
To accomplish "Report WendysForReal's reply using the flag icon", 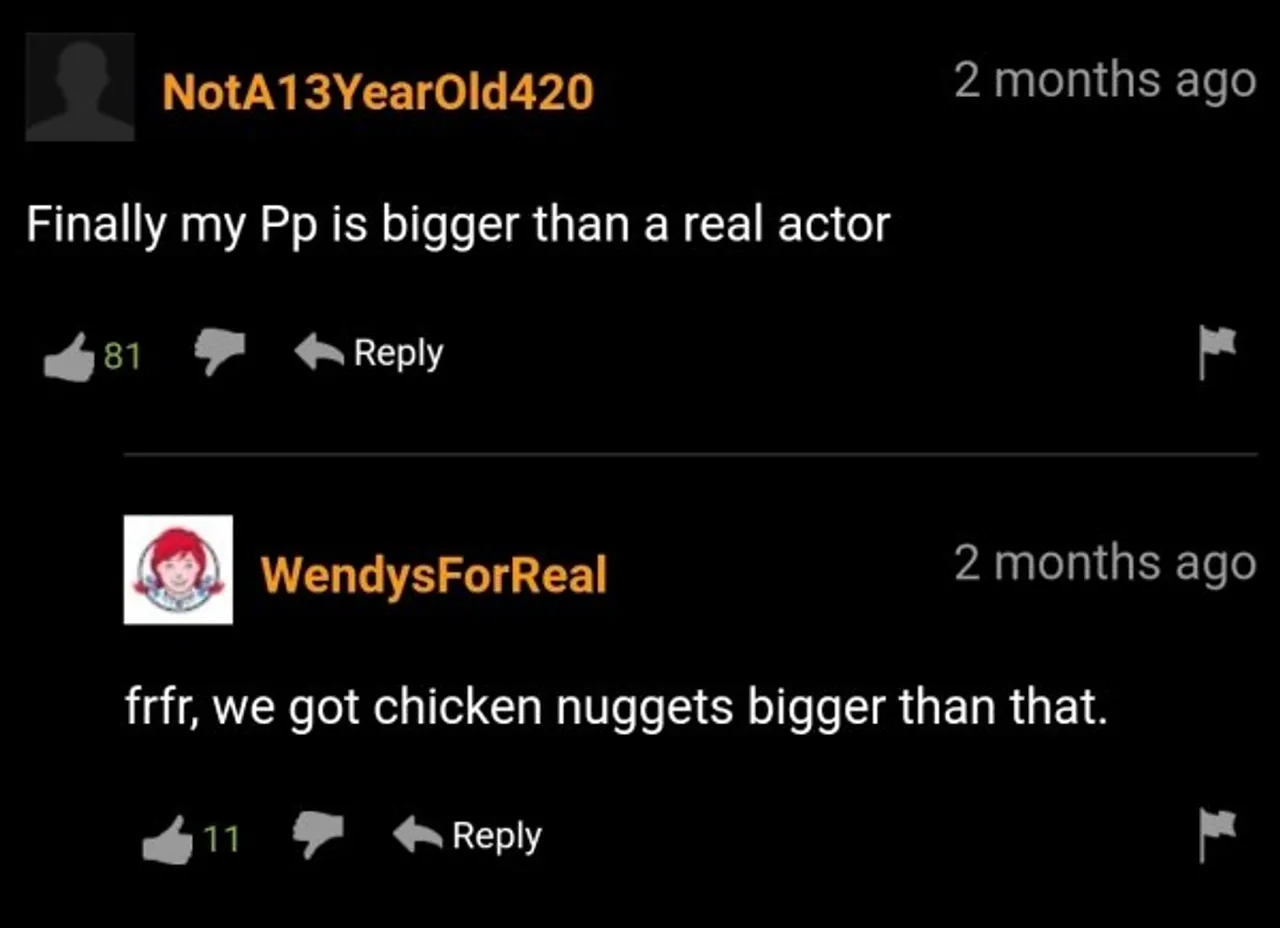I will [1217, 836].
